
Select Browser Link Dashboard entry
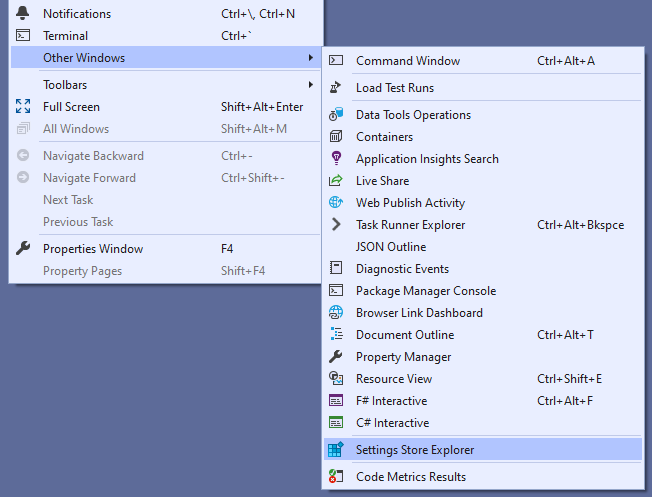pyautogui.click(x=483, y=313)
